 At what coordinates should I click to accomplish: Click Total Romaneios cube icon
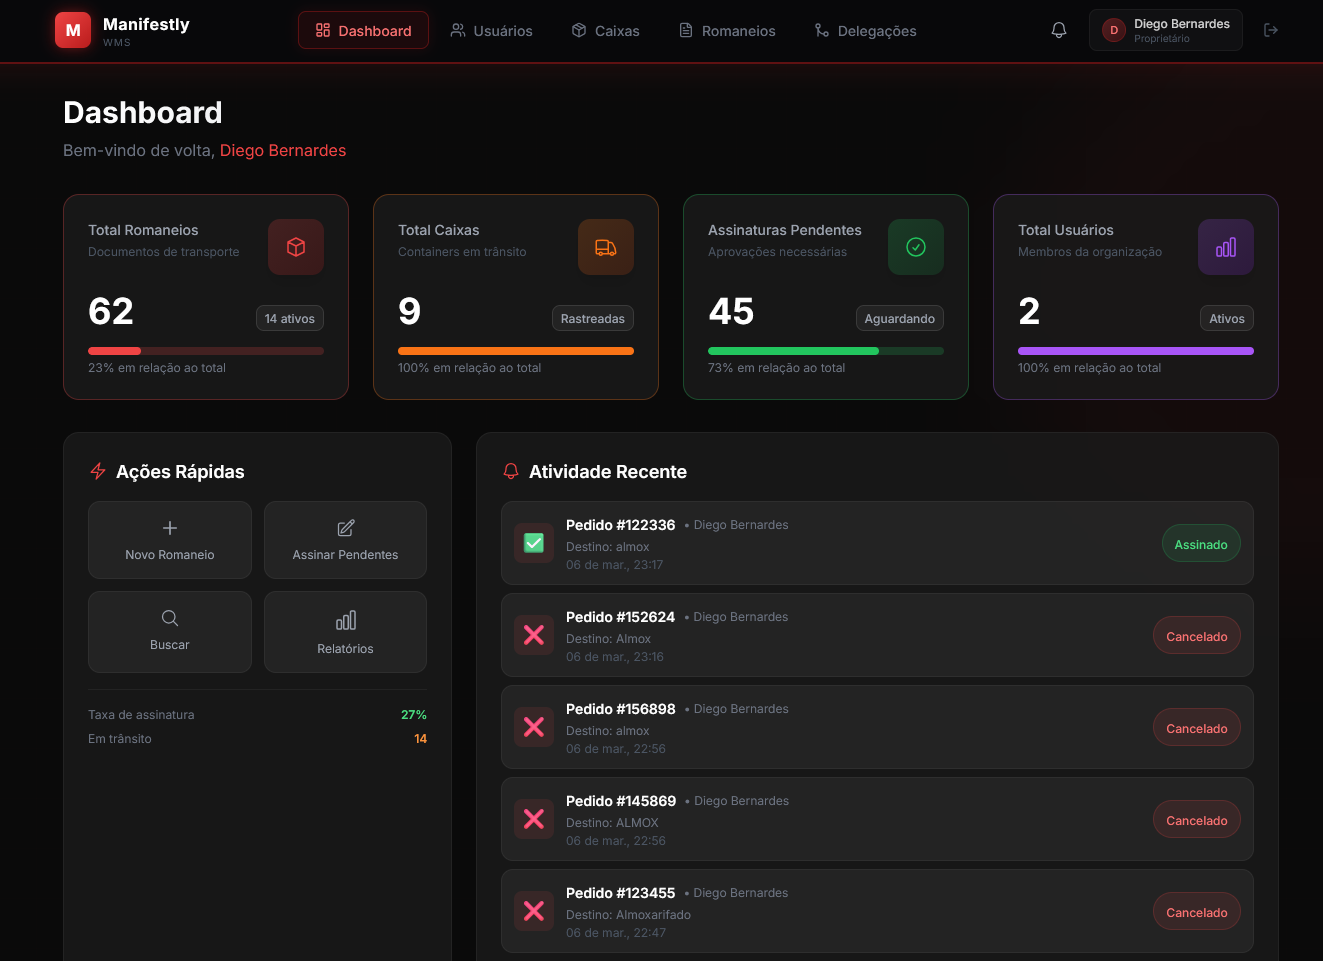point(296,247)
